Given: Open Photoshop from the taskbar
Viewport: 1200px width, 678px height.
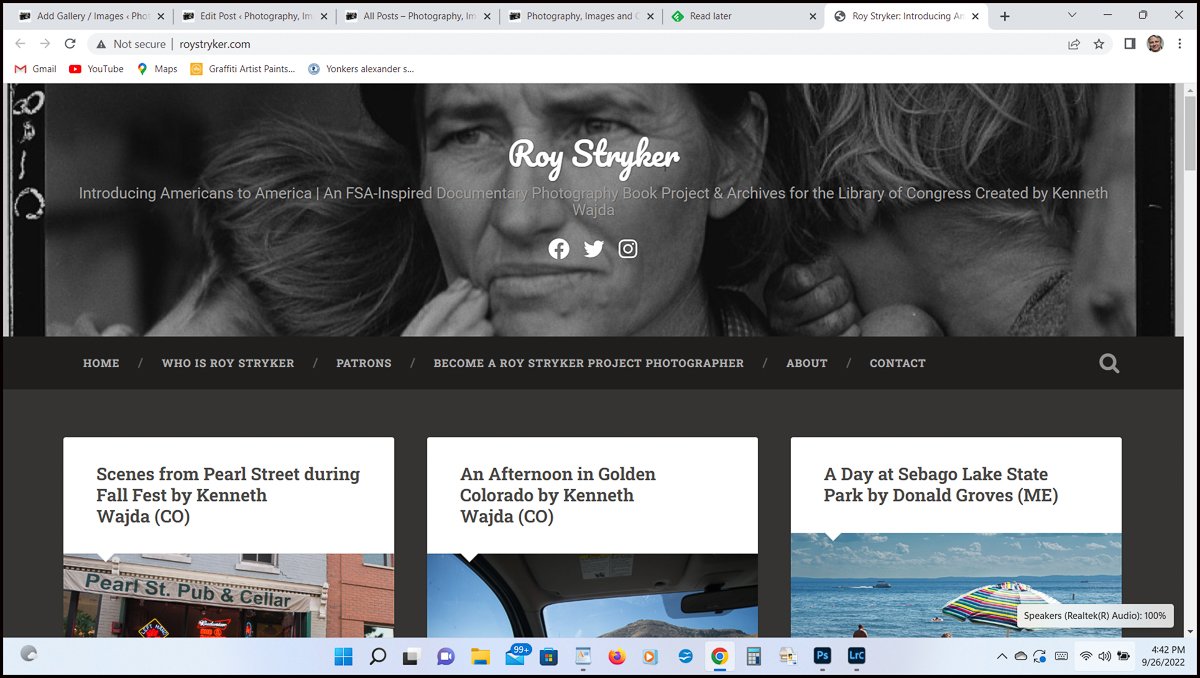Looking at the screenshot, I should tap(822, 656).
